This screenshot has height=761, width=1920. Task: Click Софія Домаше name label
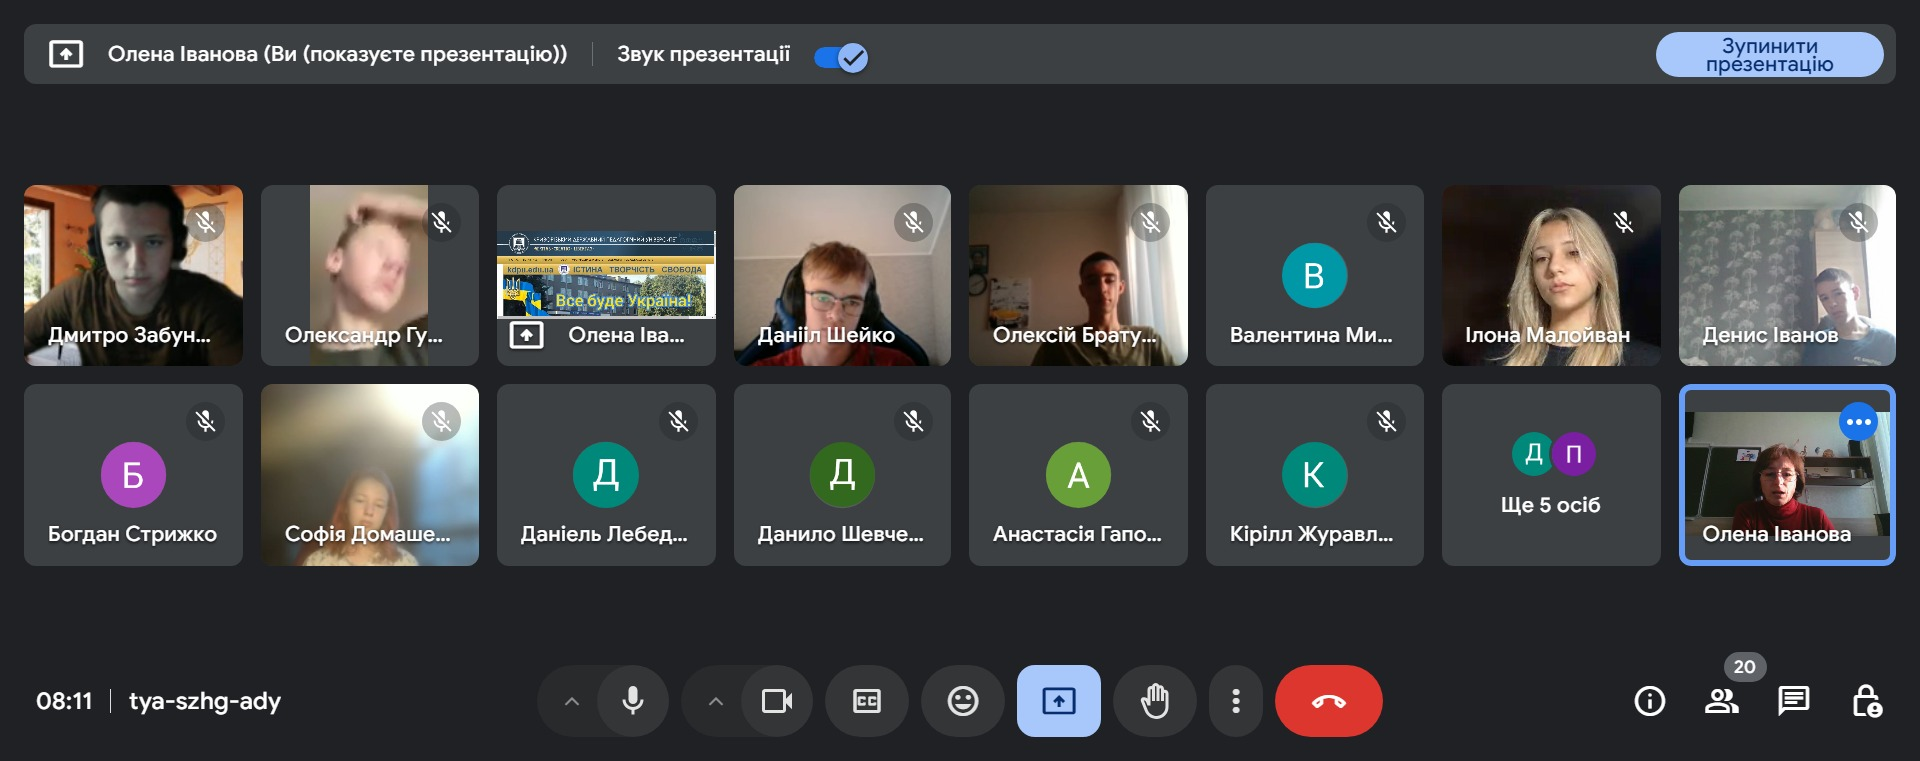pyautogui.click(x=367, y=534)
